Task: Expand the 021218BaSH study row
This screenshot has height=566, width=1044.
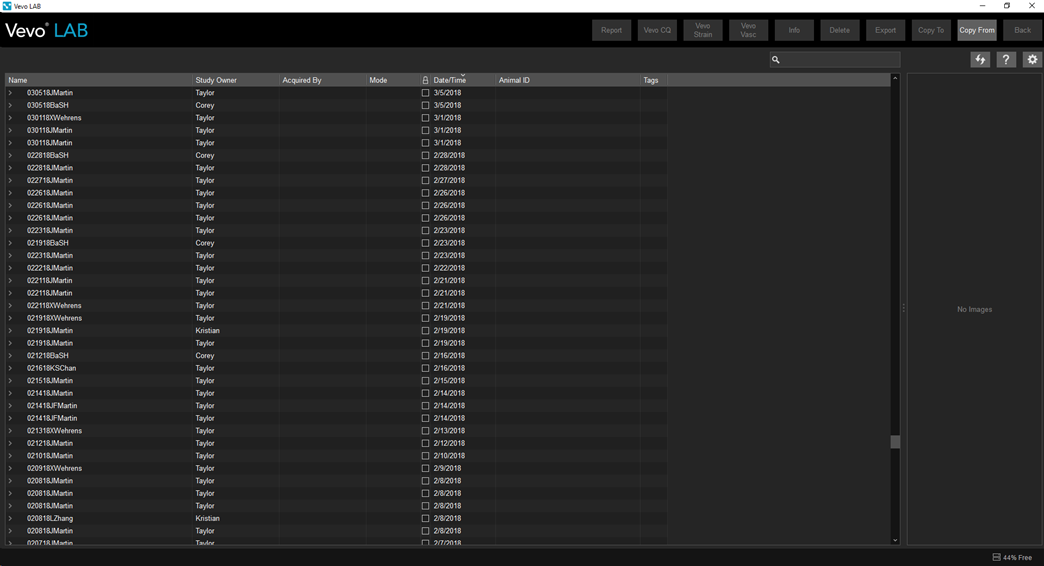Action: 11,356
